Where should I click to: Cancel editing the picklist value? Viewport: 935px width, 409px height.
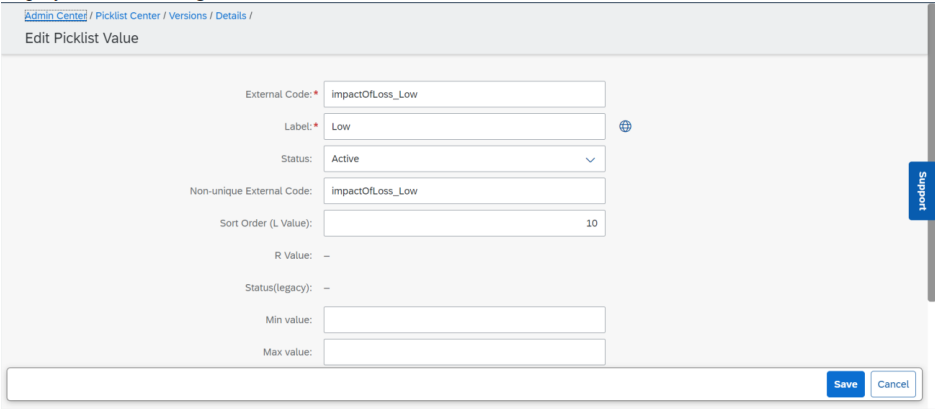893,385
